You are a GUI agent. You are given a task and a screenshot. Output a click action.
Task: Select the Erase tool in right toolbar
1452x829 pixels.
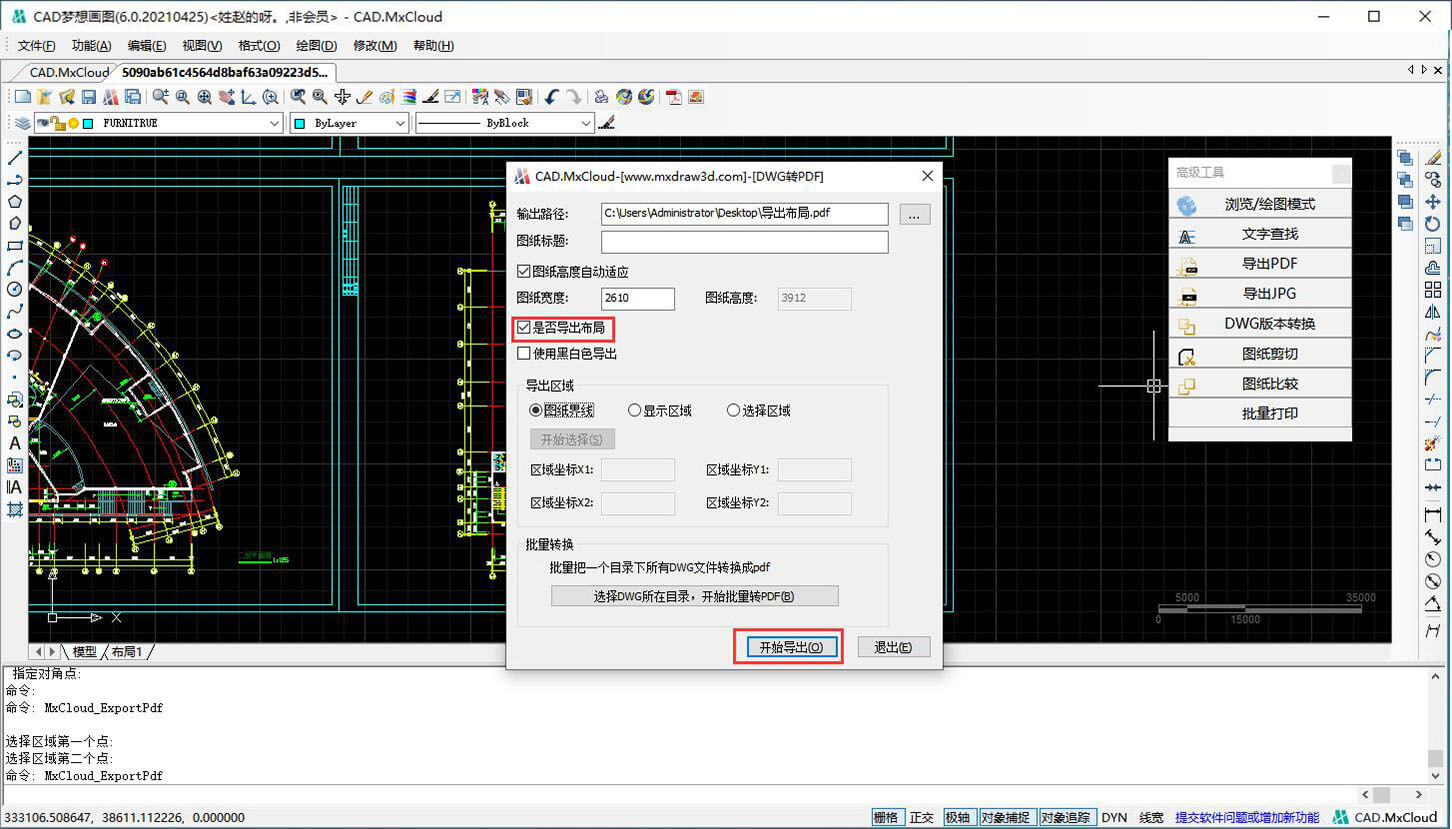1433,158
